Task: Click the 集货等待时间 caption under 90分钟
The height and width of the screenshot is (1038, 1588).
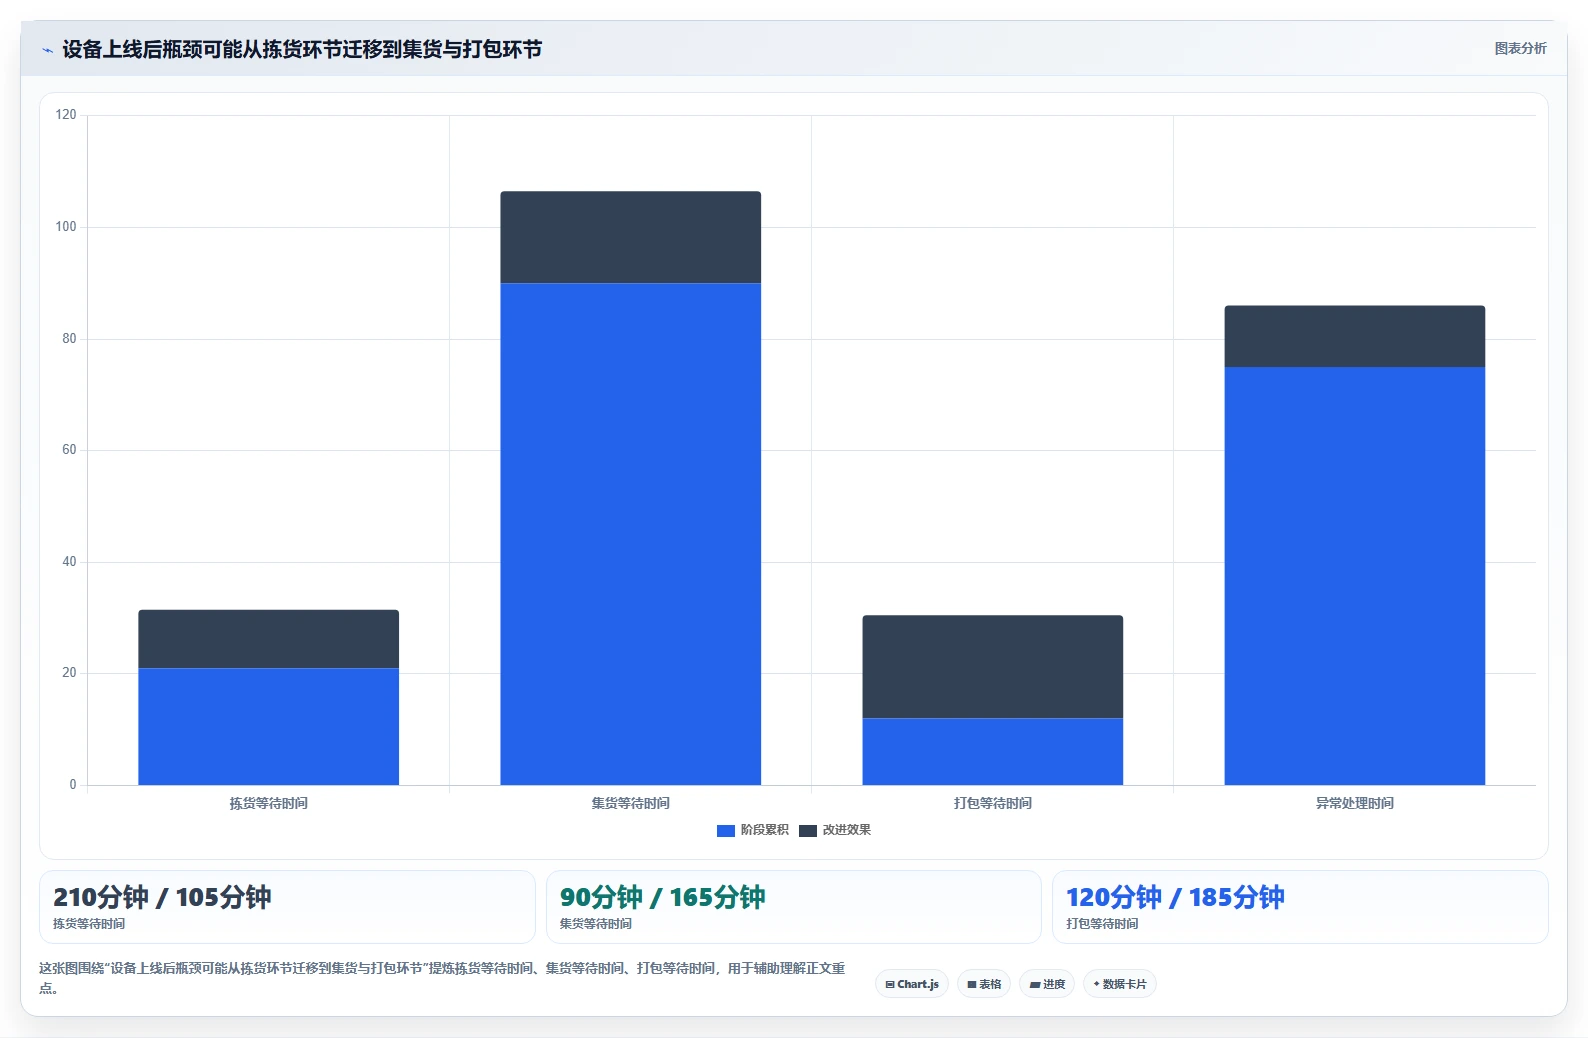Action: tap(596, 924)
